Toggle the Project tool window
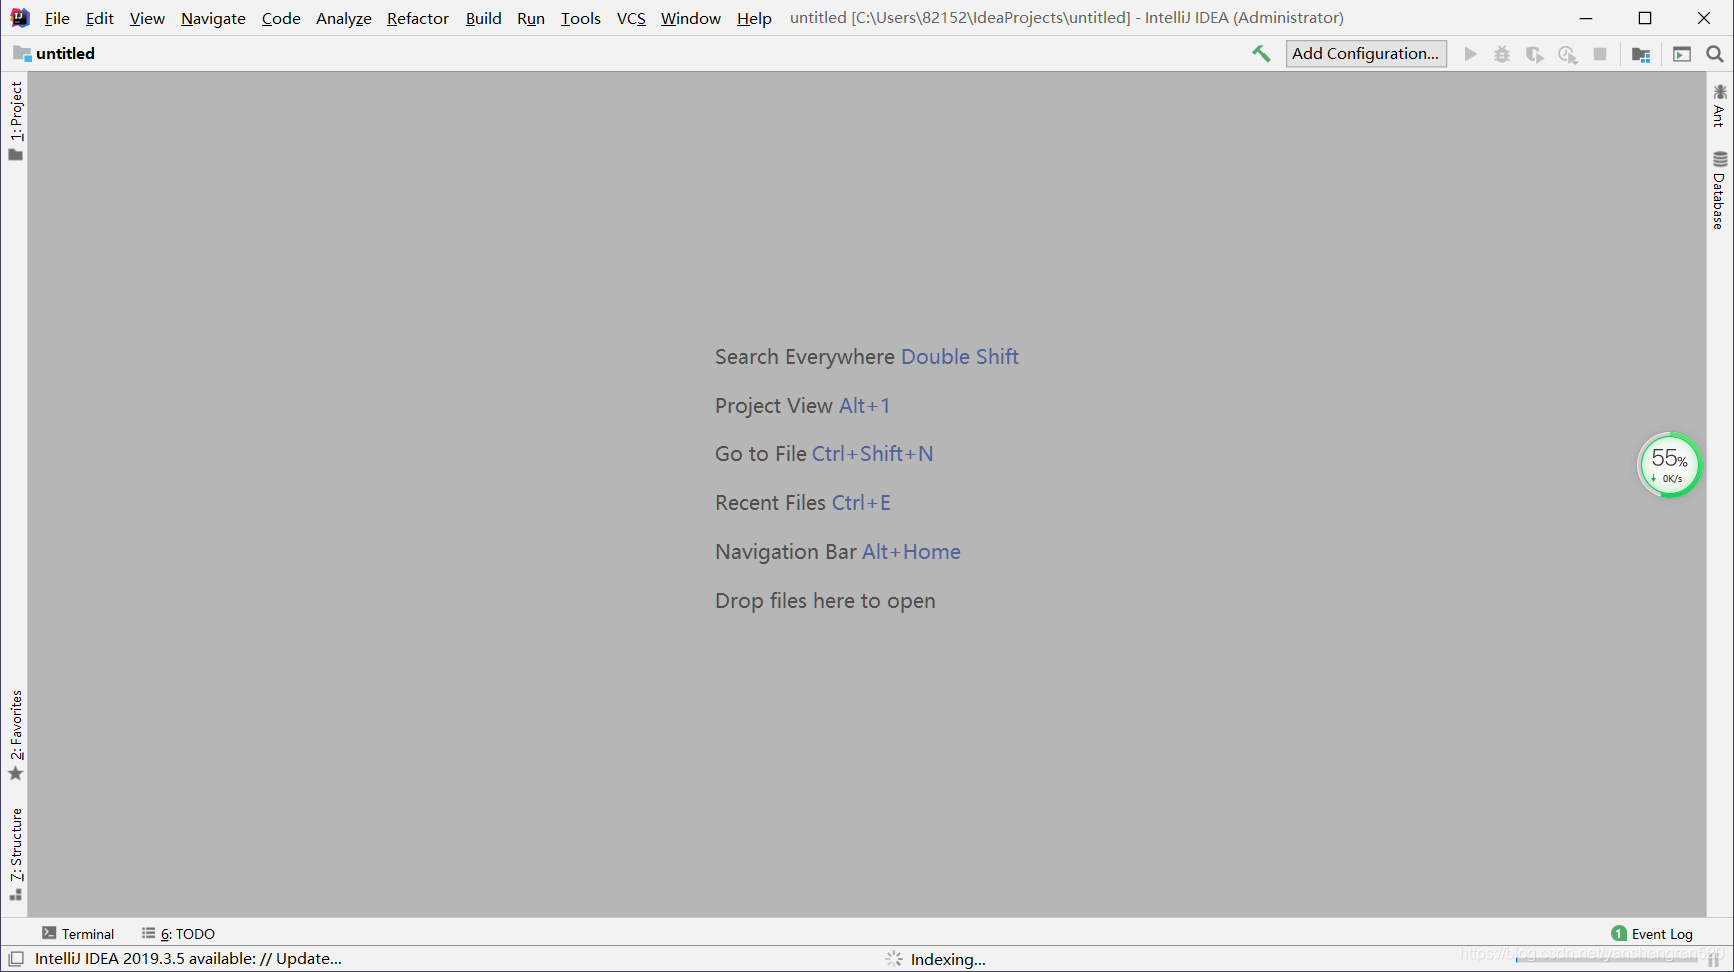This screenshot has width=1734, height=972. tap(16, 120)
